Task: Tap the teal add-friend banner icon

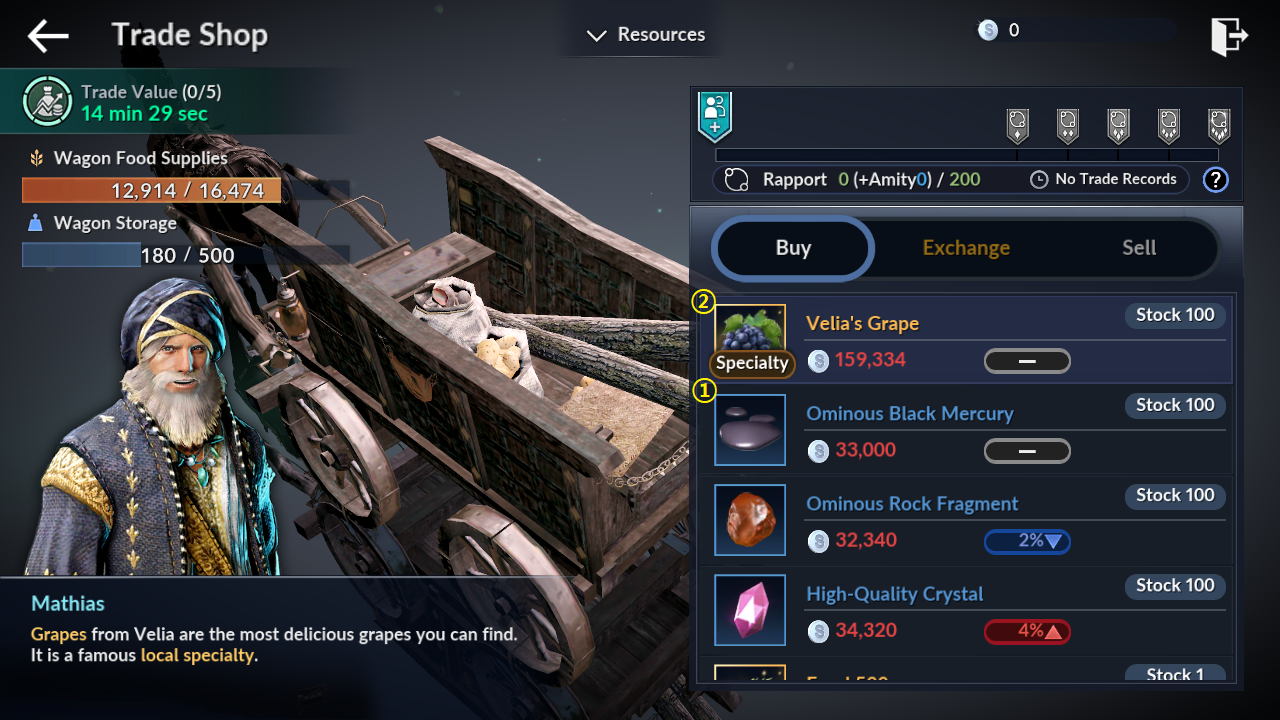Action: point(715,115)
